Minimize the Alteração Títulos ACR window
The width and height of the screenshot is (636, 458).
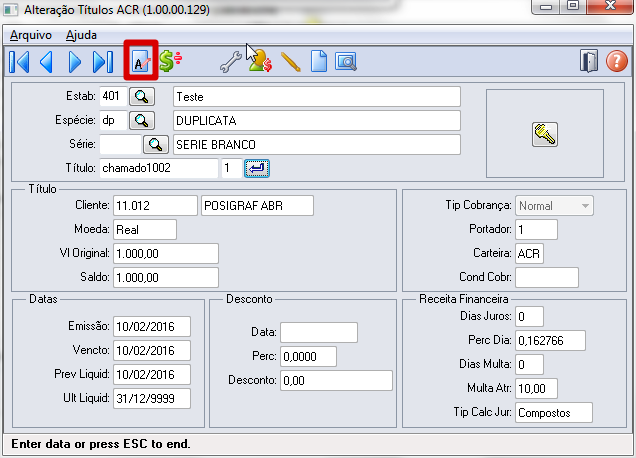[x=546, y=6]
